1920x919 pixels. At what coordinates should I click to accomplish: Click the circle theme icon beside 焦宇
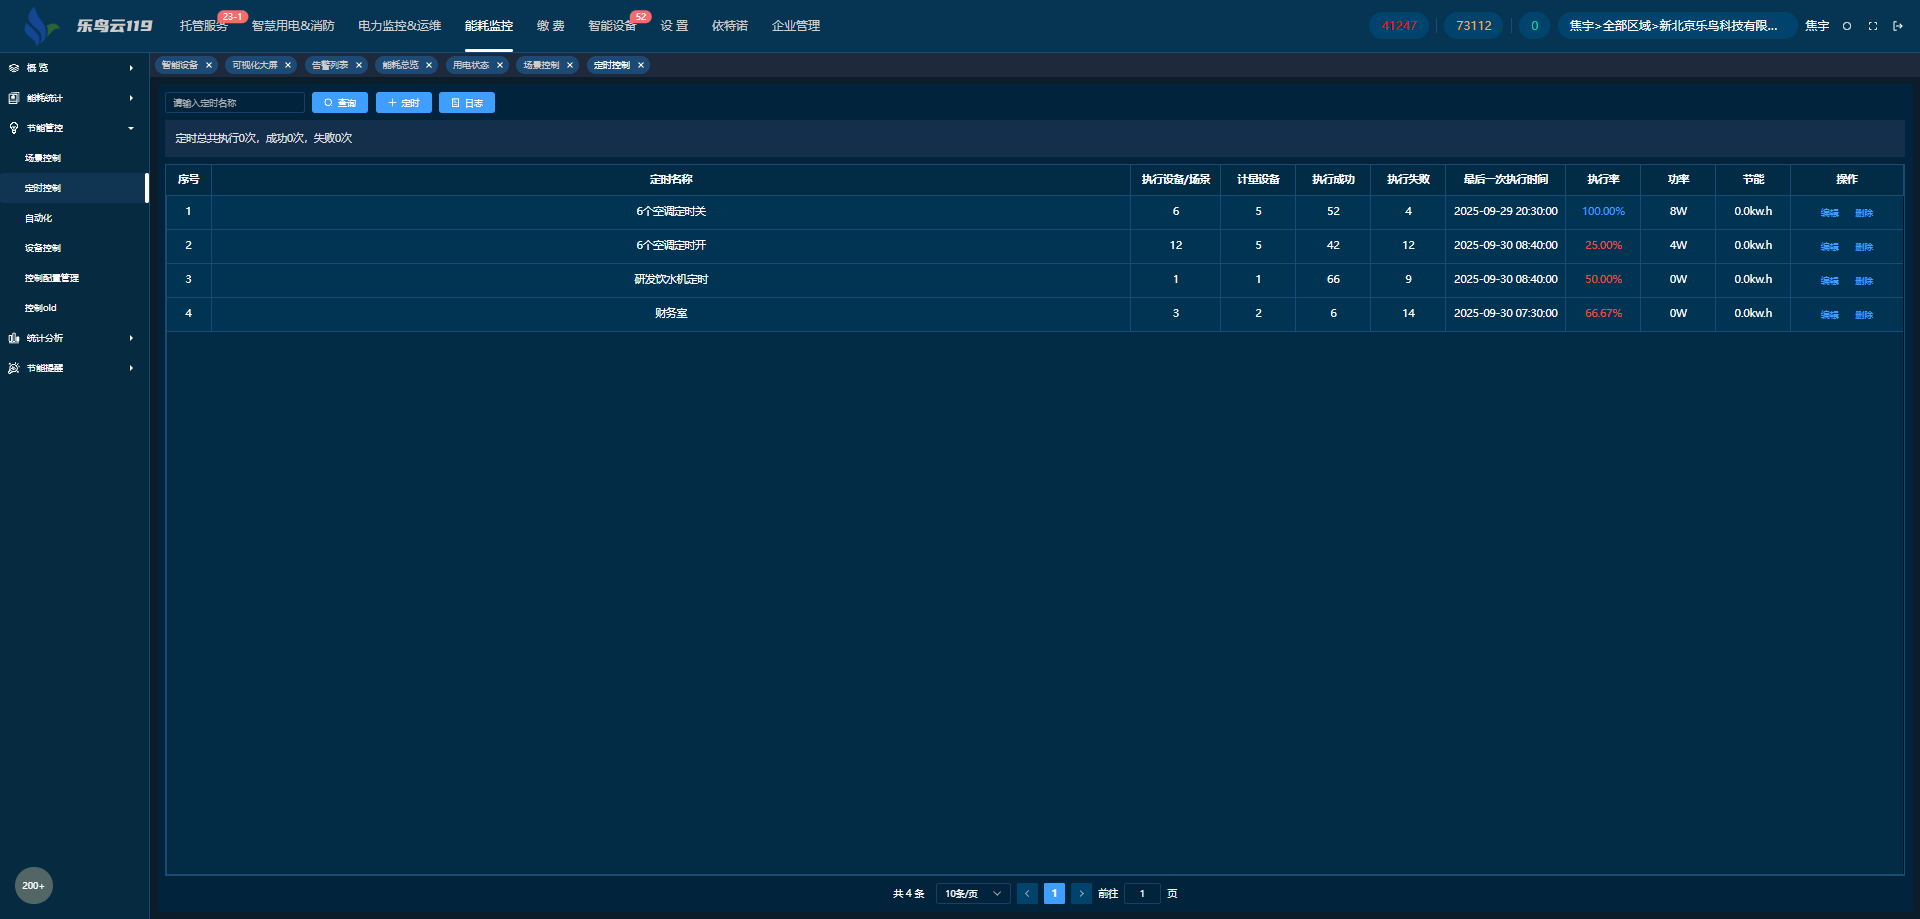coord(1846,26)
